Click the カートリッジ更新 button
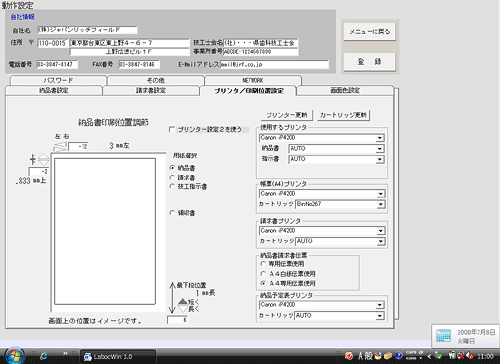The height and width of the screenshot is (364, 500). coord(343,115)
